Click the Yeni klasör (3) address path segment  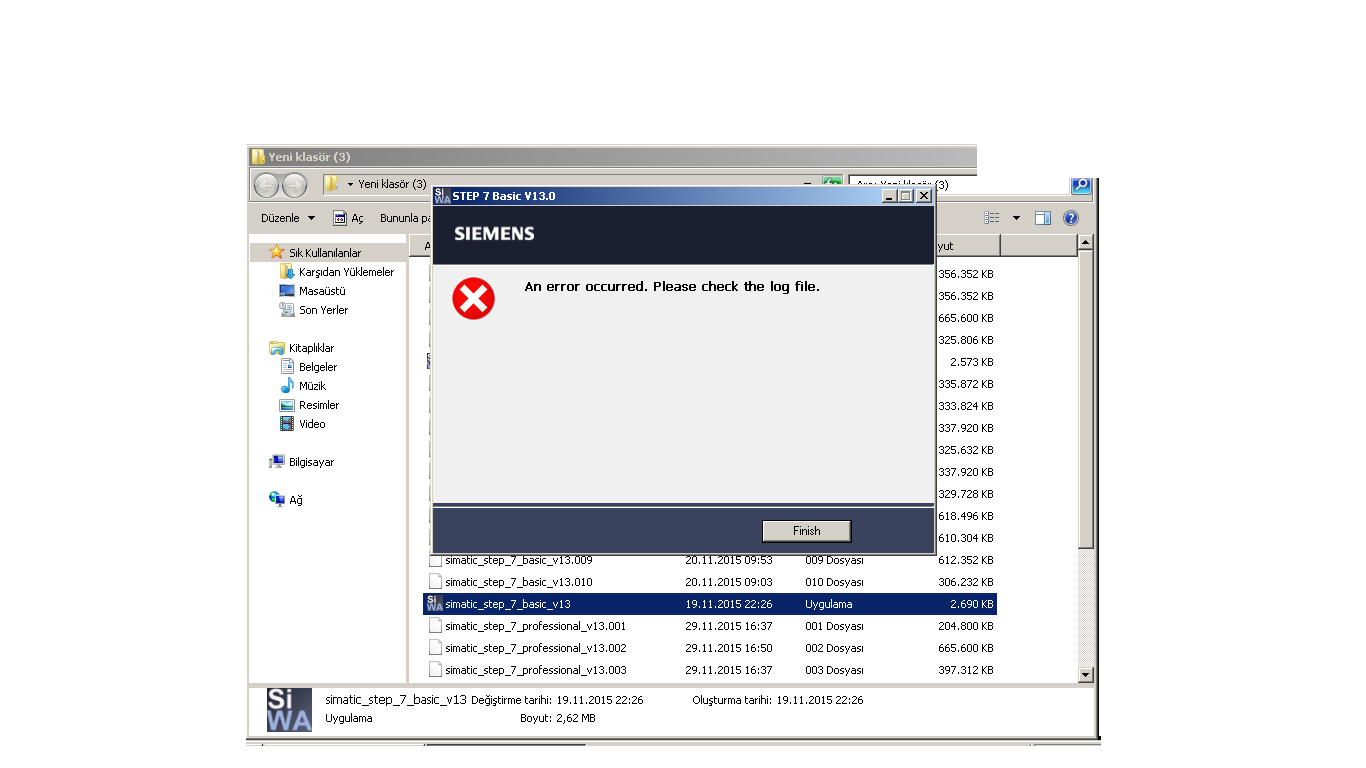tap(392, 185)
